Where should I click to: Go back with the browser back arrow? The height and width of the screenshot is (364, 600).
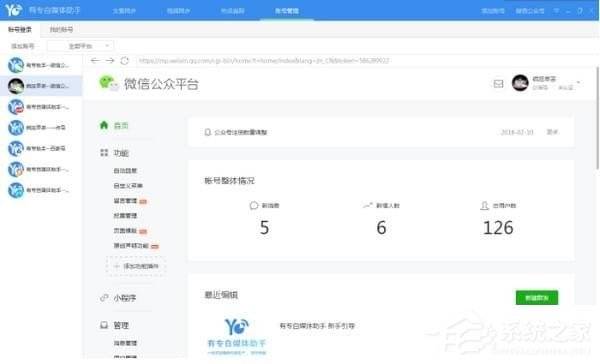point(95,60)
